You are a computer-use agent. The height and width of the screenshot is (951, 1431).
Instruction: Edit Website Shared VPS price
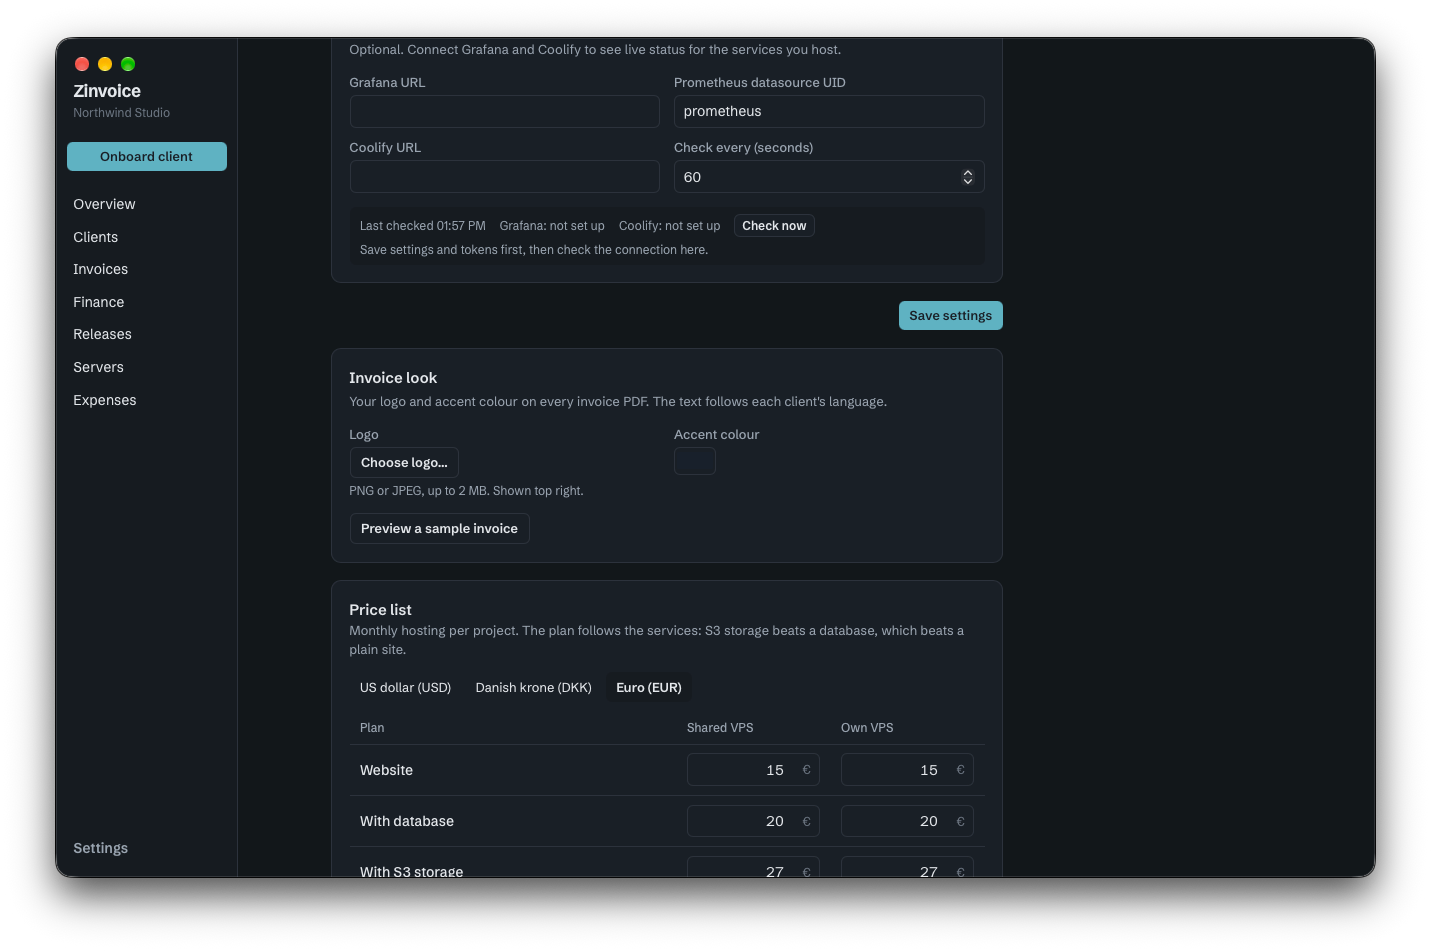753,770
